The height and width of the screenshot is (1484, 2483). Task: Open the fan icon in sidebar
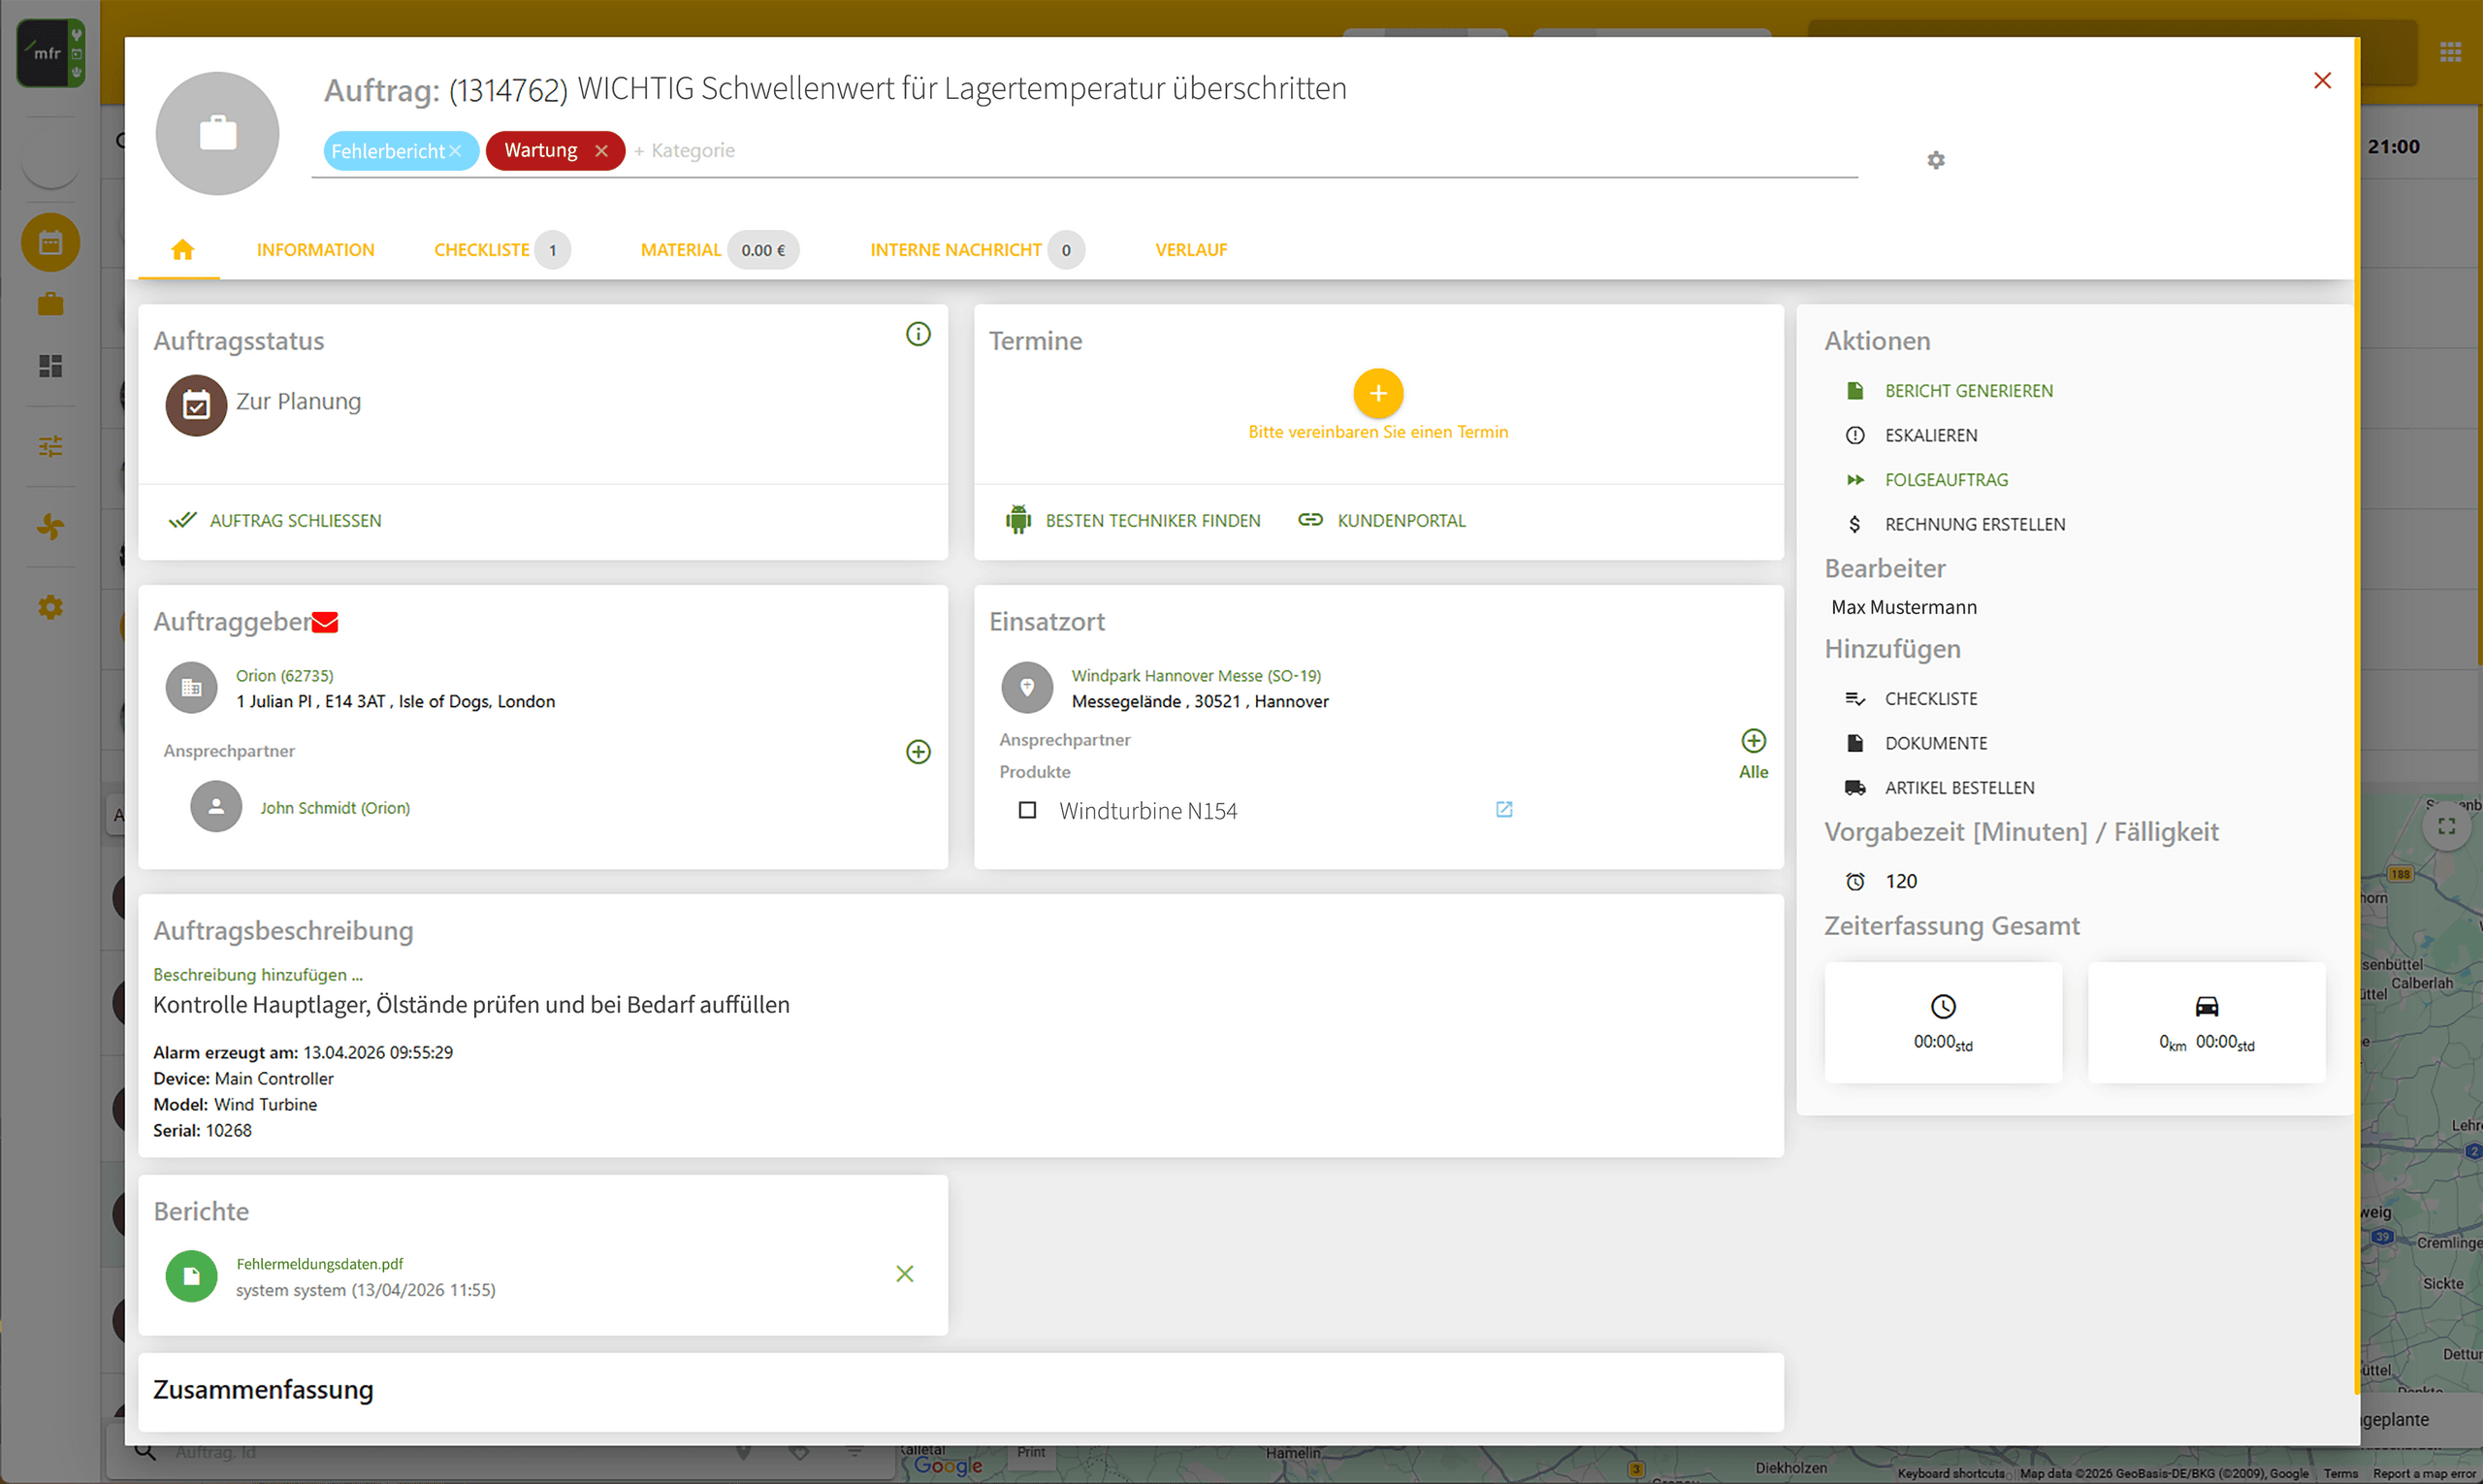click(x=50, y=526)
